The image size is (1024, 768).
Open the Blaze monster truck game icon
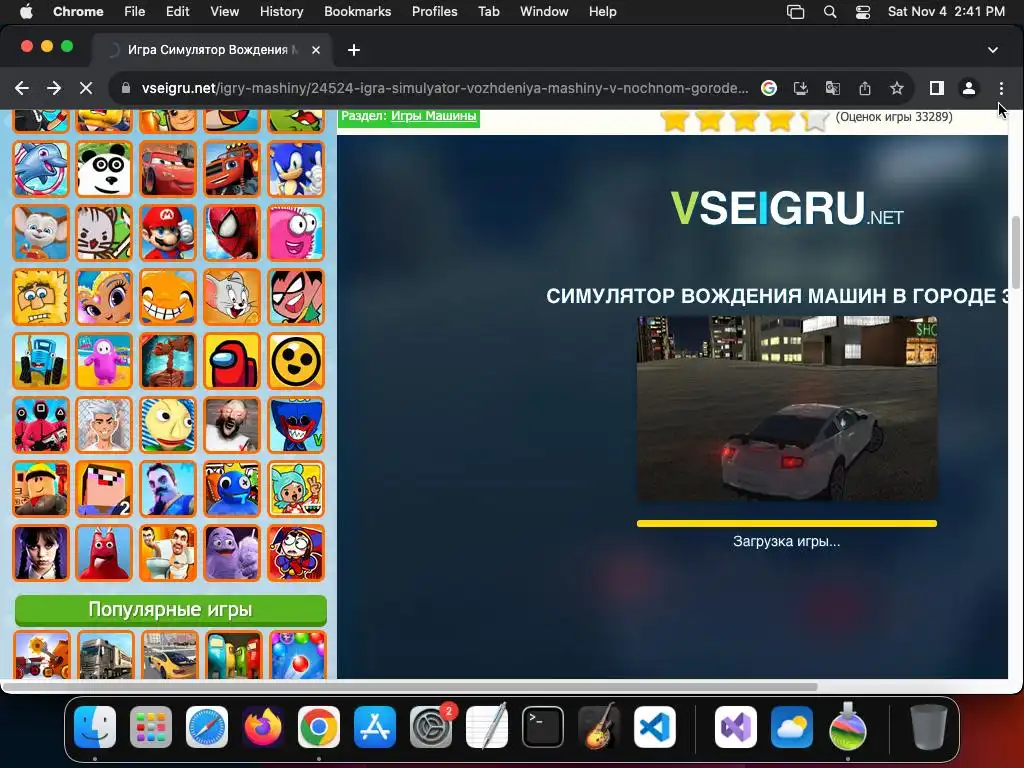click(x=232, y=169)
